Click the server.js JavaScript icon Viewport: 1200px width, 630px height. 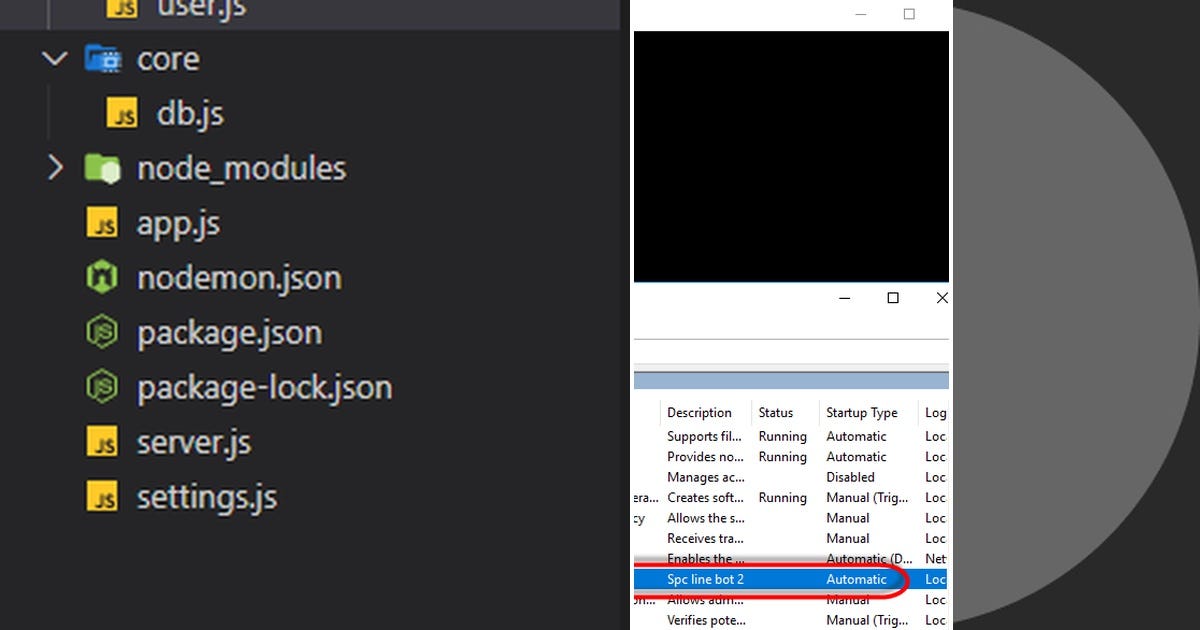[103, 442]
